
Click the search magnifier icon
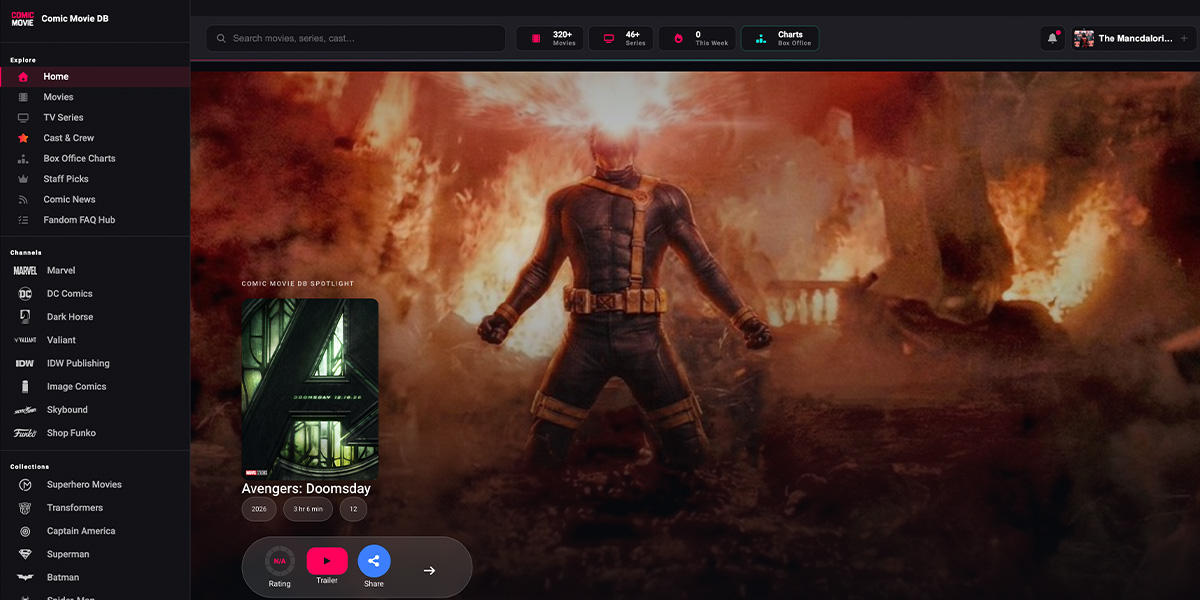[222, 38]
